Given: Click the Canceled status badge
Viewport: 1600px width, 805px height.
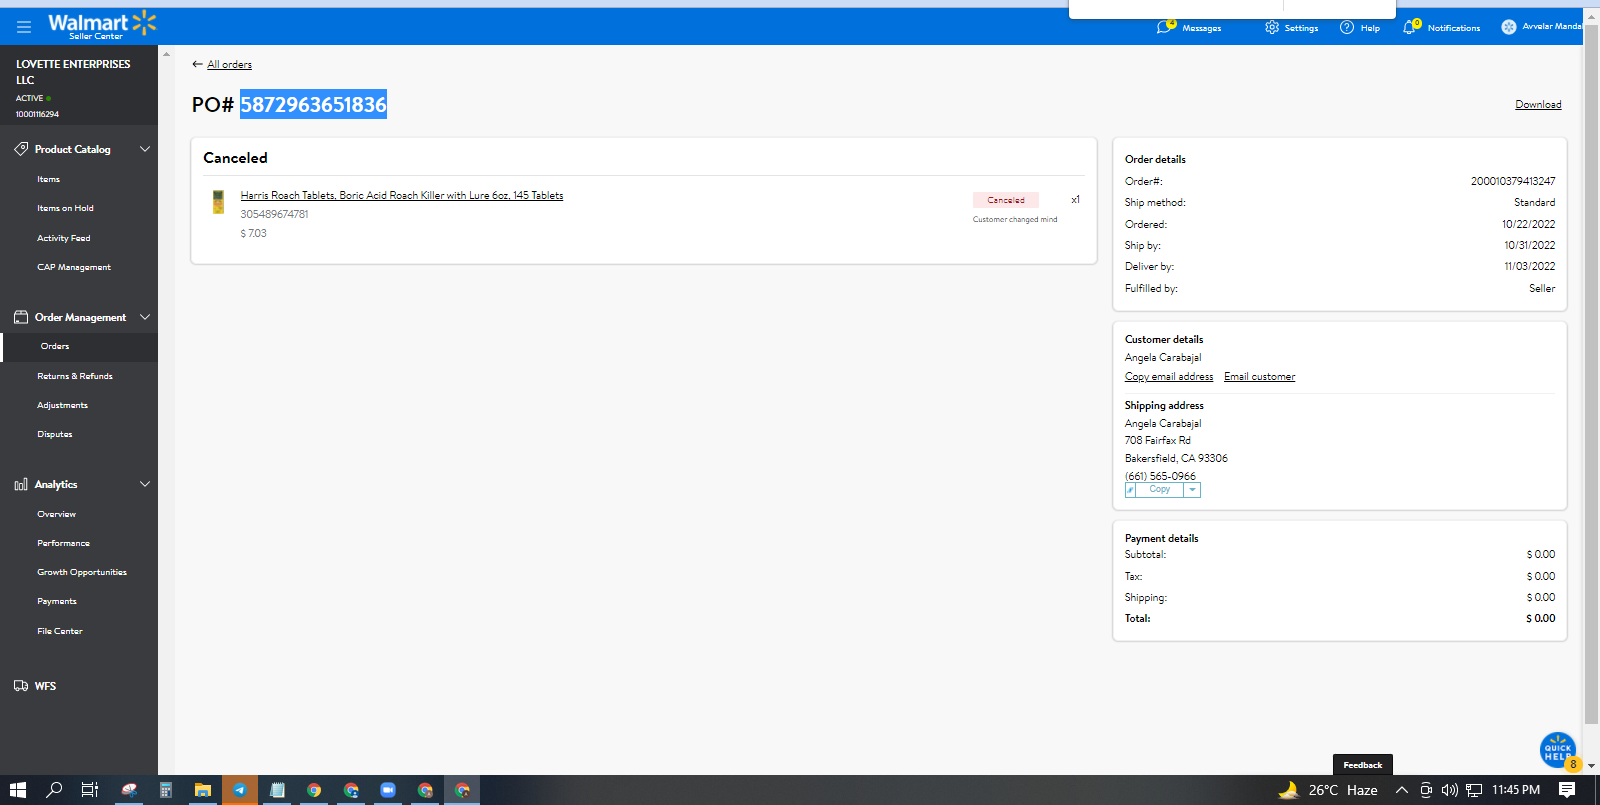Looking at the screenshot, I should pos(1006,200).
